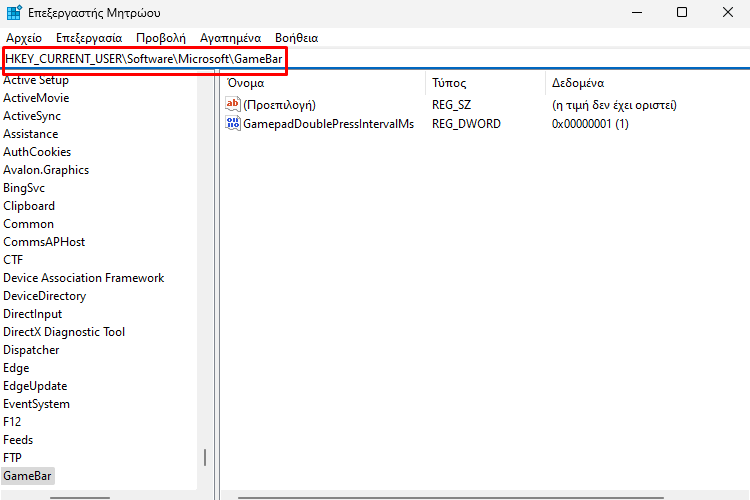Click the Δεδομένα column header
This screenshot has width=750, height=500.
click(577, 83)
